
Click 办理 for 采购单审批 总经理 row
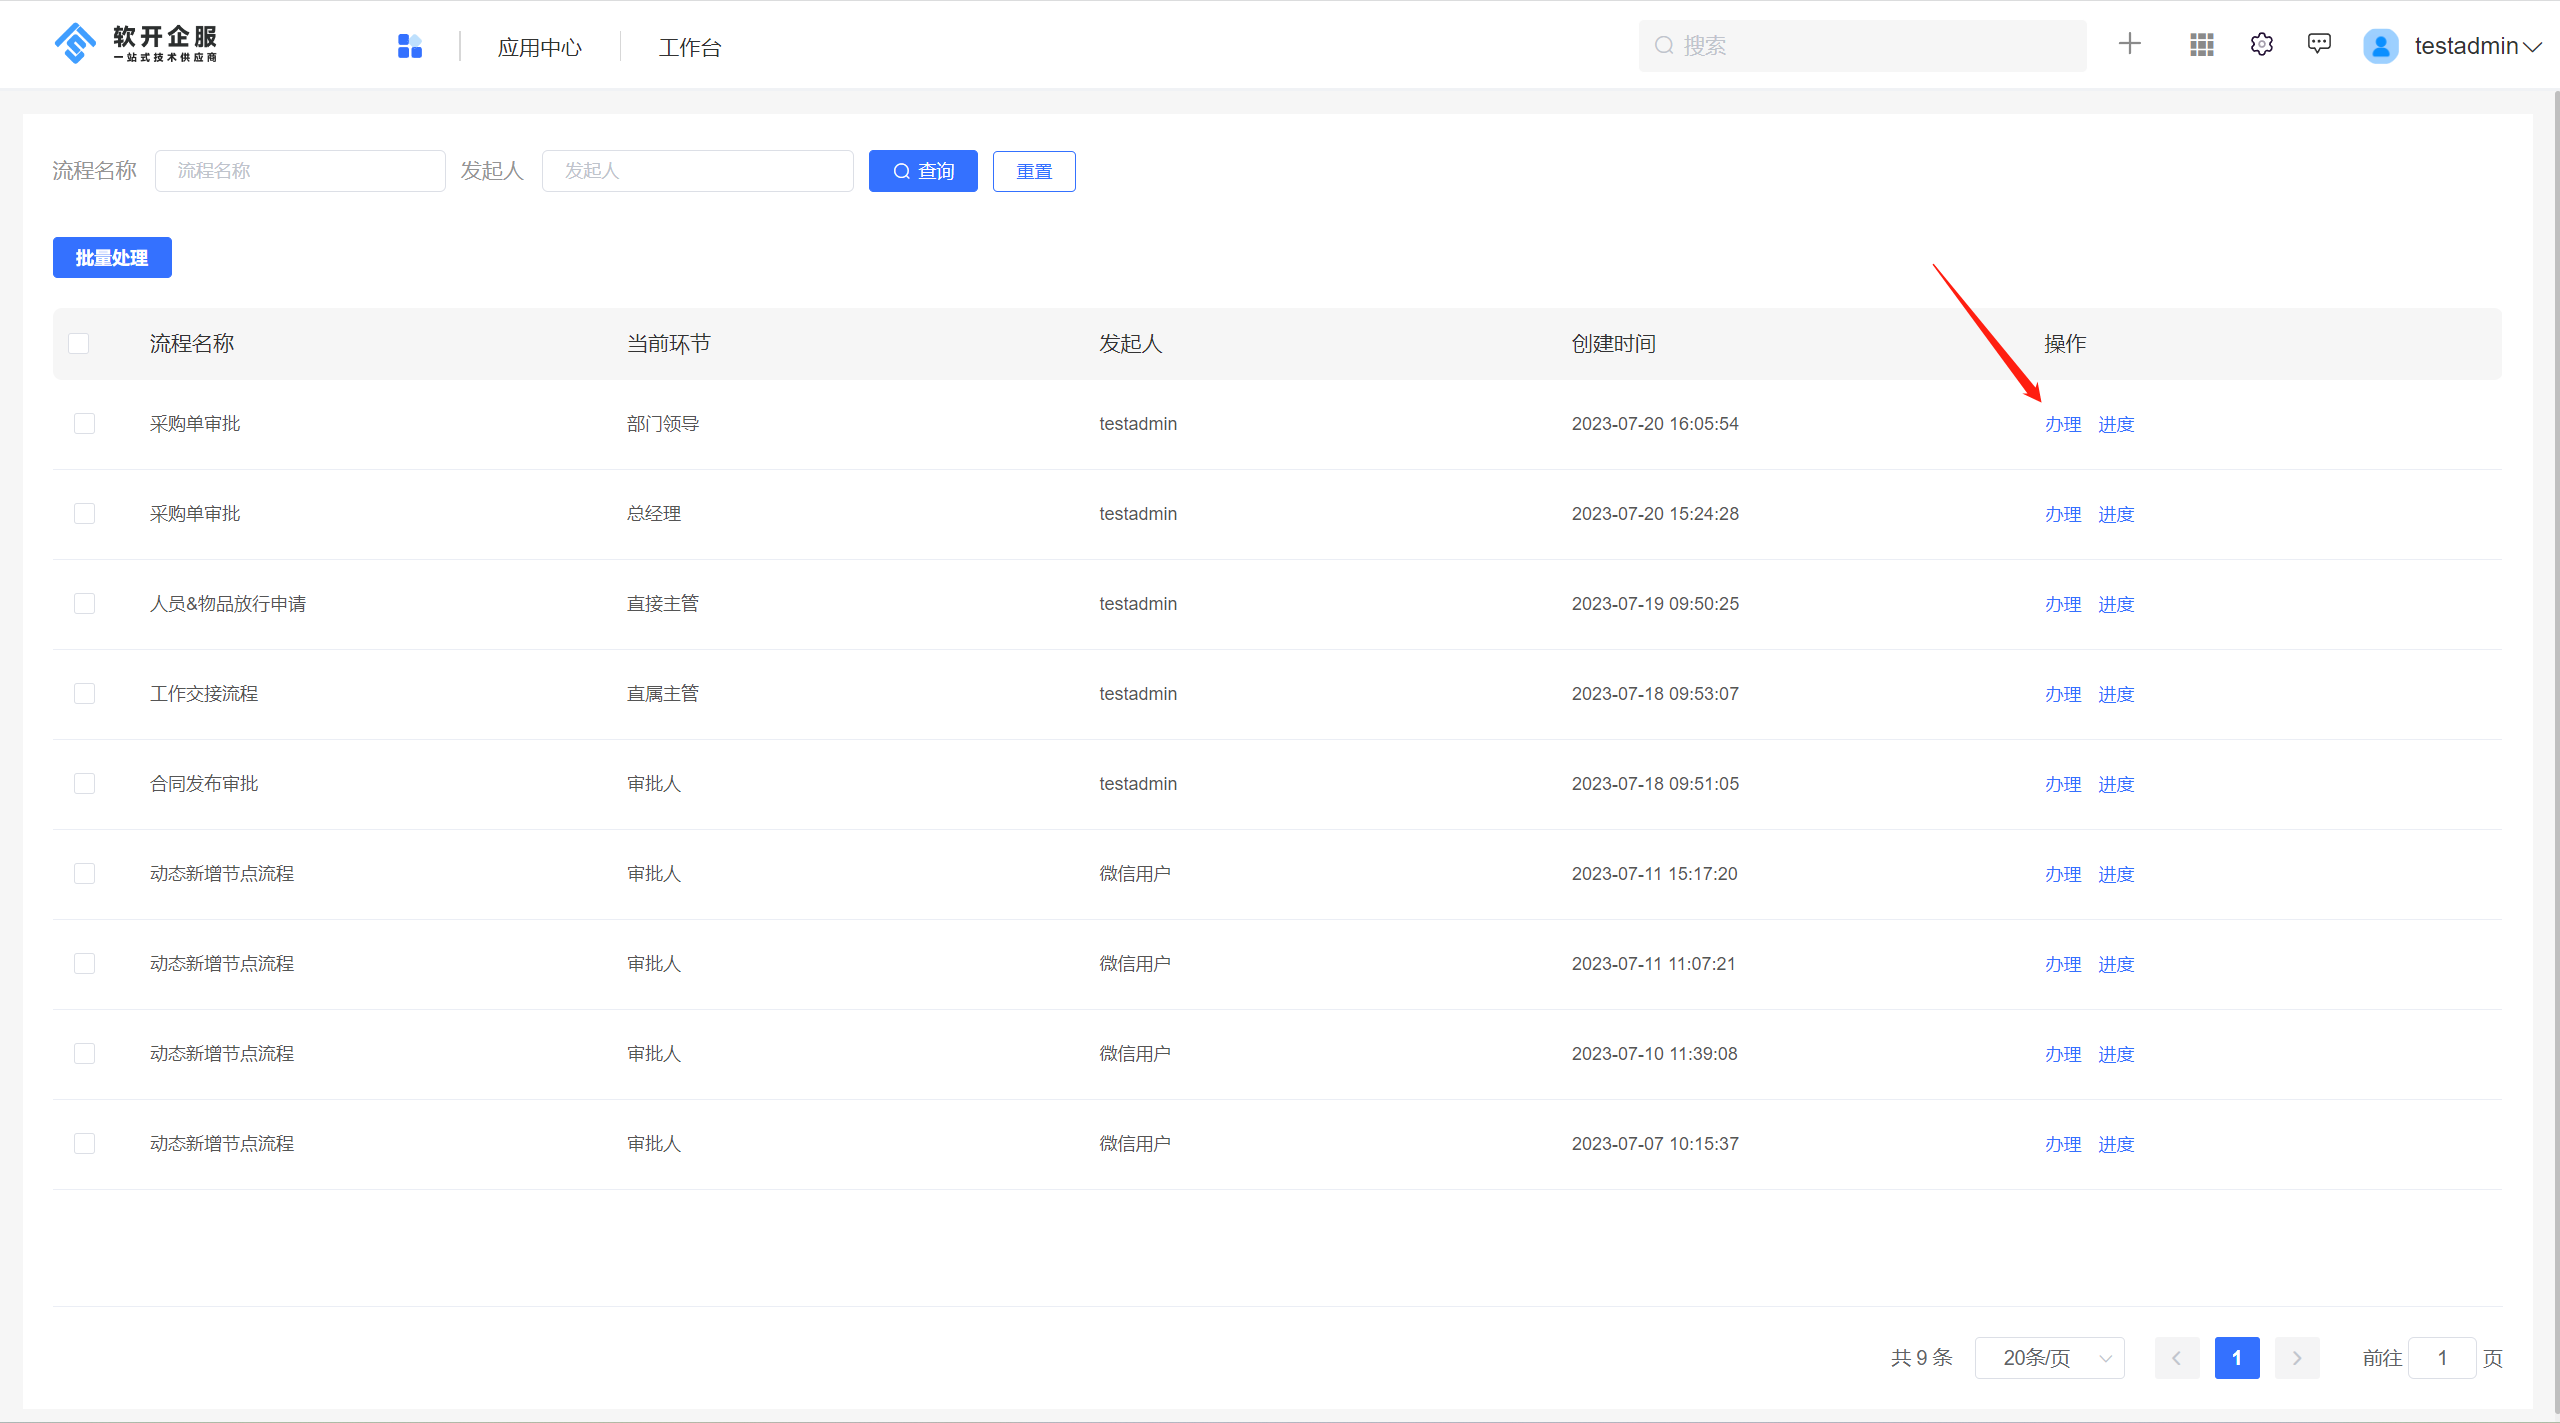click(2063, 514)
